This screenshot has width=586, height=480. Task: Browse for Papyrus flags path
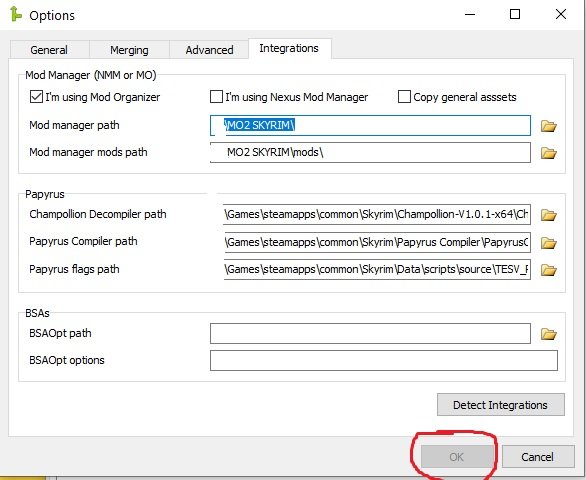point(549,270)
